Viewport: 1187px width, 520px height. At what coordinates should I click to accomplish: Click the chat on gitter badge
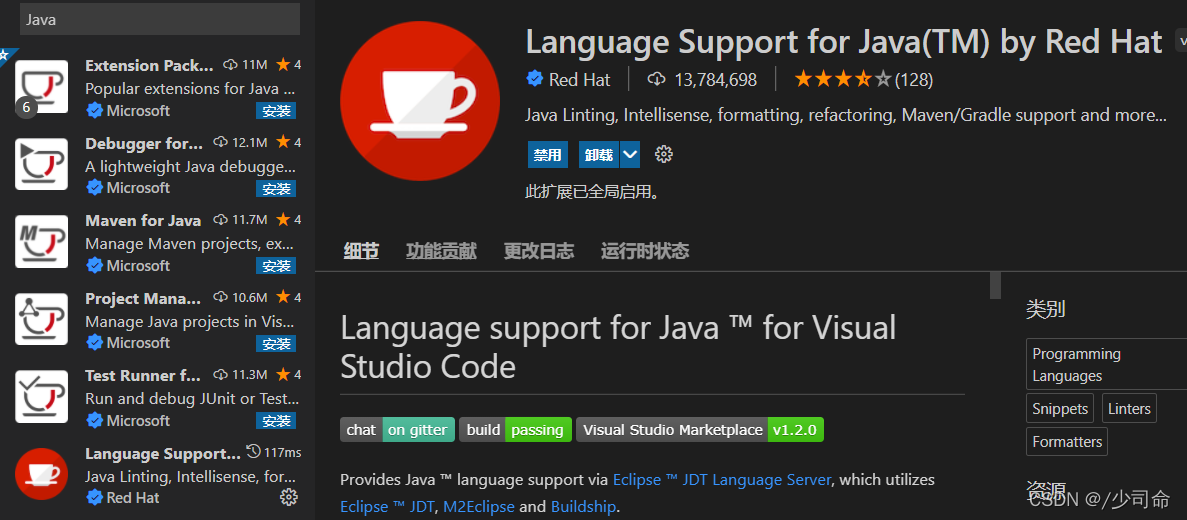(x=397, y=430)
